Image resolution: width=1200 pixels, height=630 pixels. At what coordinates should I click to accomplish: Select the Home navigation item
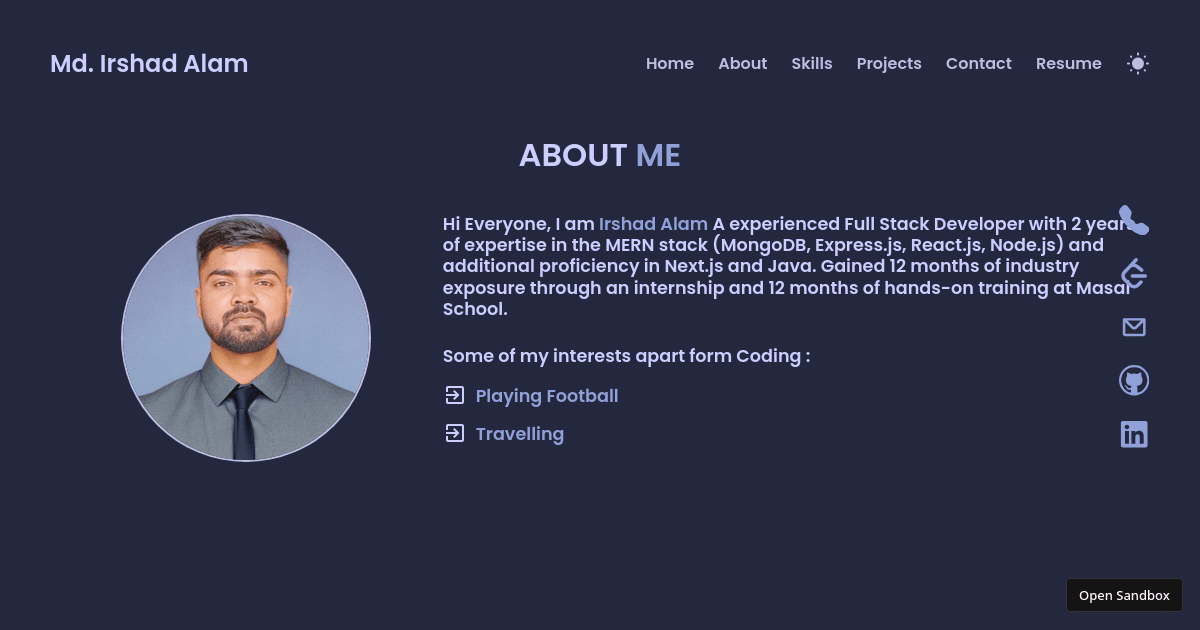(670, 63)
